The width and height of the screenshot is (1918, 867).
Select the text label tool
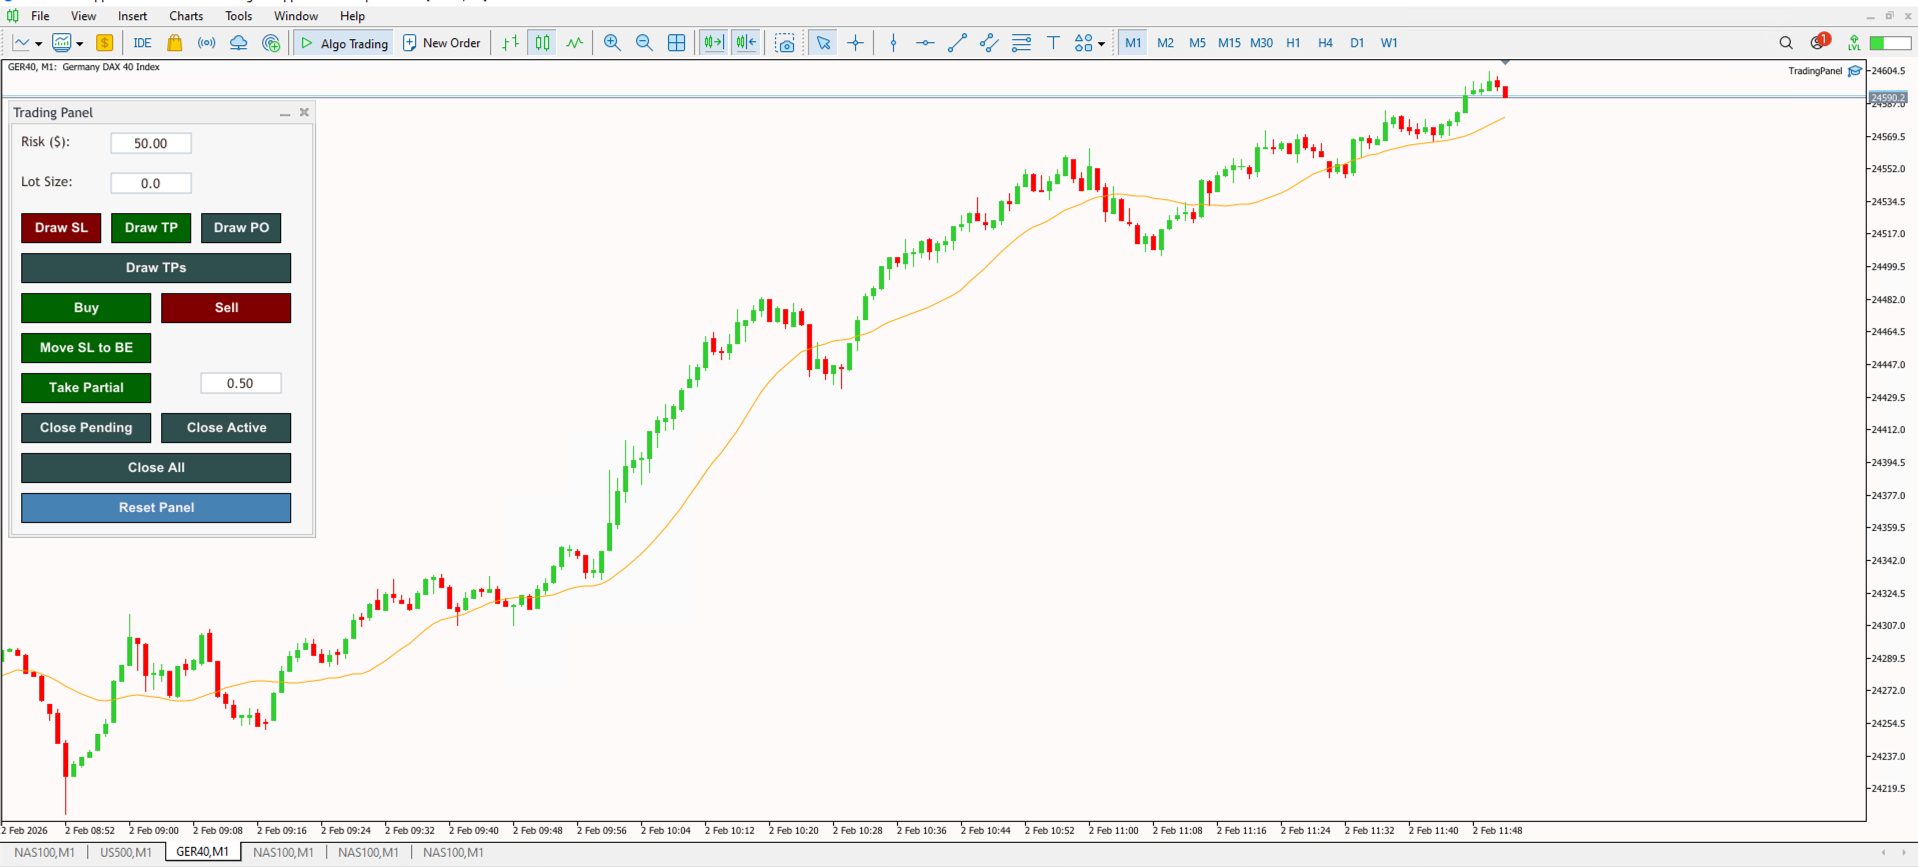1053,43
